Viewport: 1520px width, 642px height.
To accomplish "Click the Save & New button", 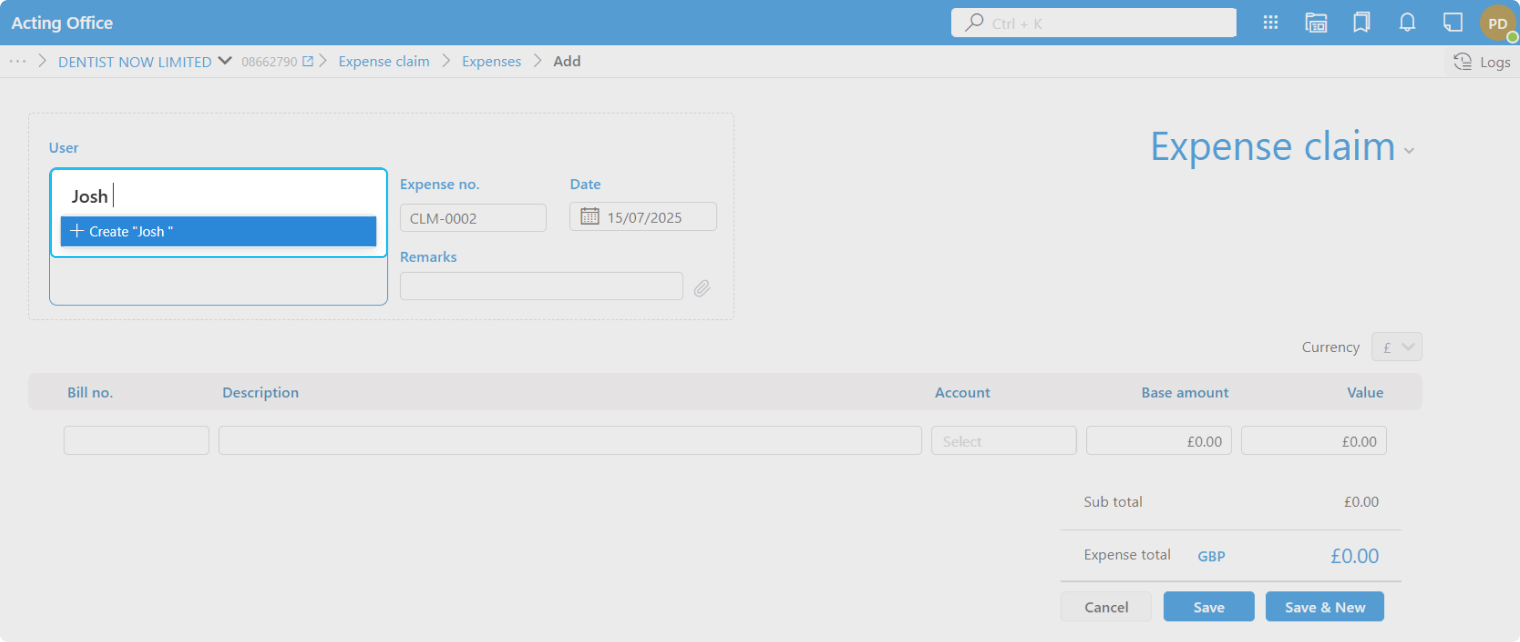I will [x=1324, y=607].
